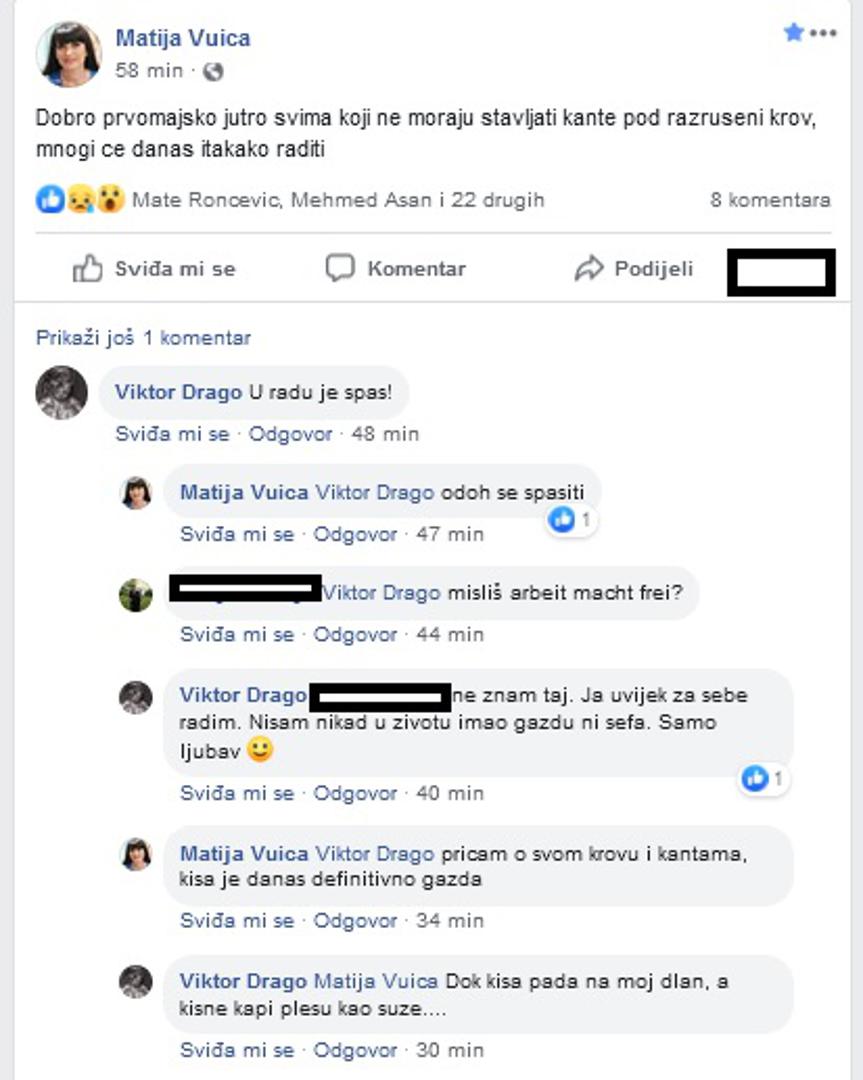Open the three-dots post options menu
This screenshot has height=1080, width=863.
(x=823, y=33)
